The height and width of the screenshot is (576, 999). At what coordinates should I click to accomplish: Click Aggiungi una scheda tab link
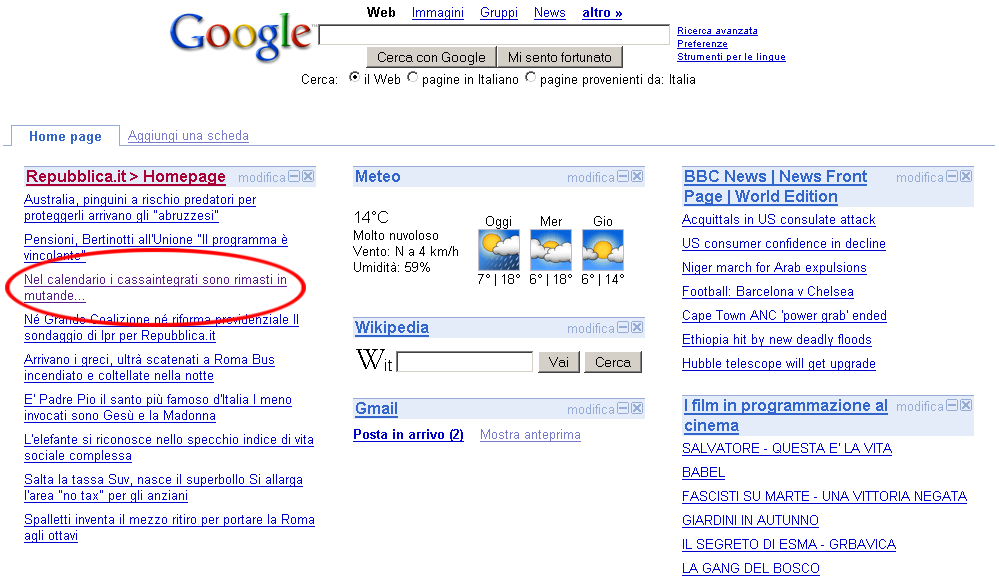click(x=188, y=136)
